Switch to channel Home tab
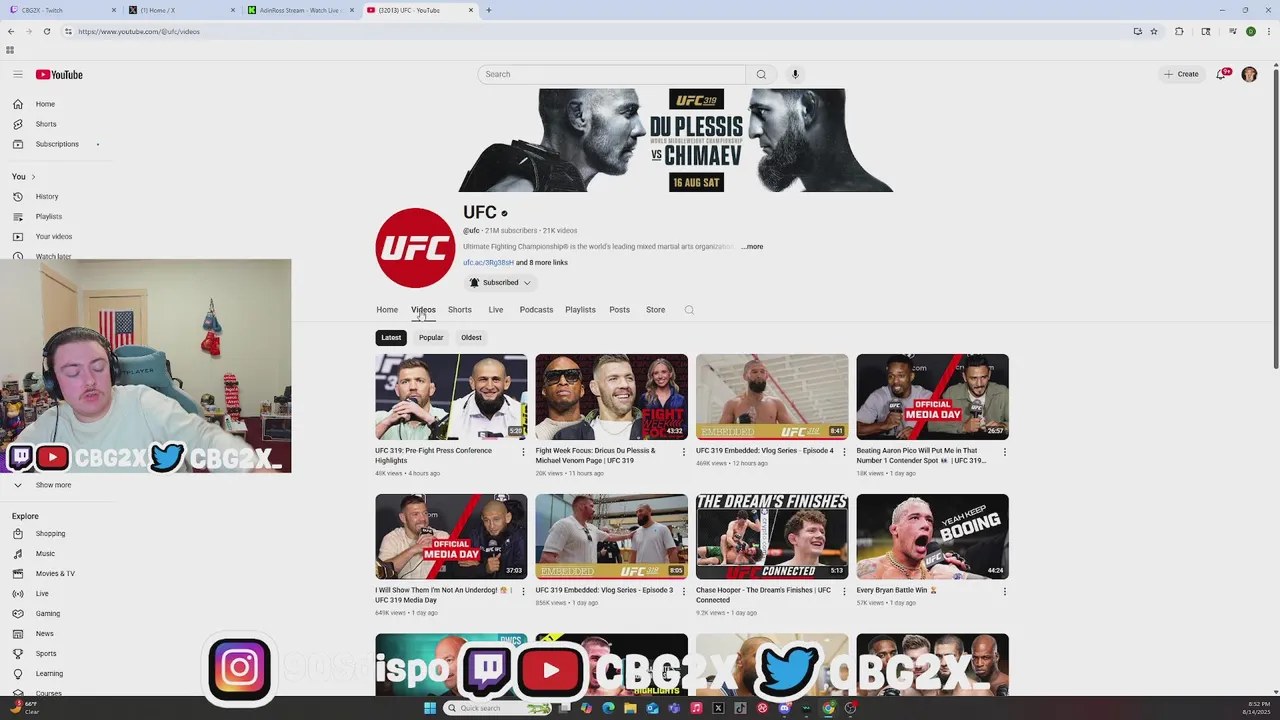This screenshot has width=1280, height=720. (387, 310)
